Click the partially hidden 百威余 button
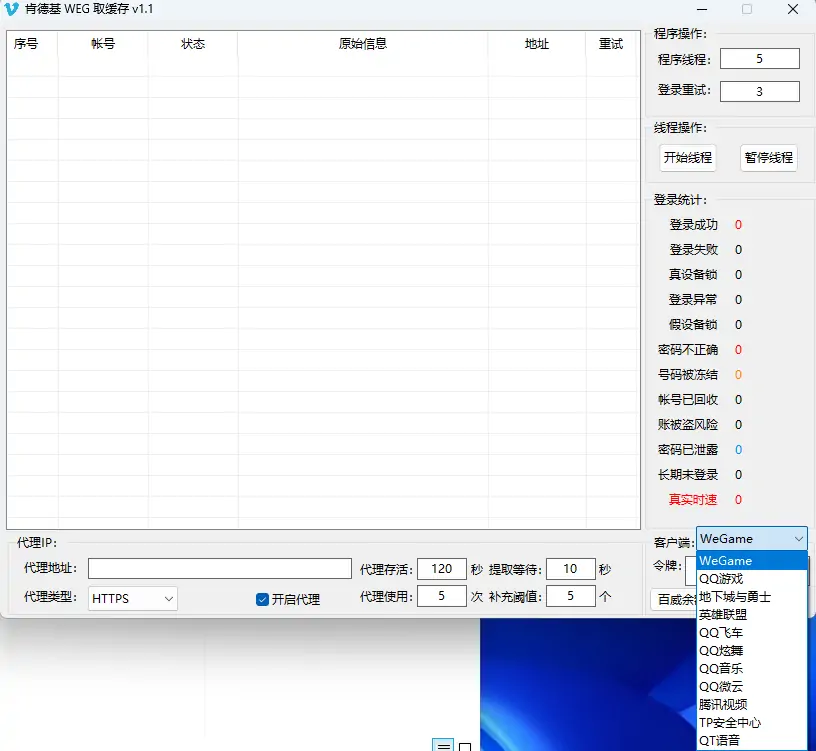The width and height of the screenshot is (816, 751). click(x=673, y=600)
